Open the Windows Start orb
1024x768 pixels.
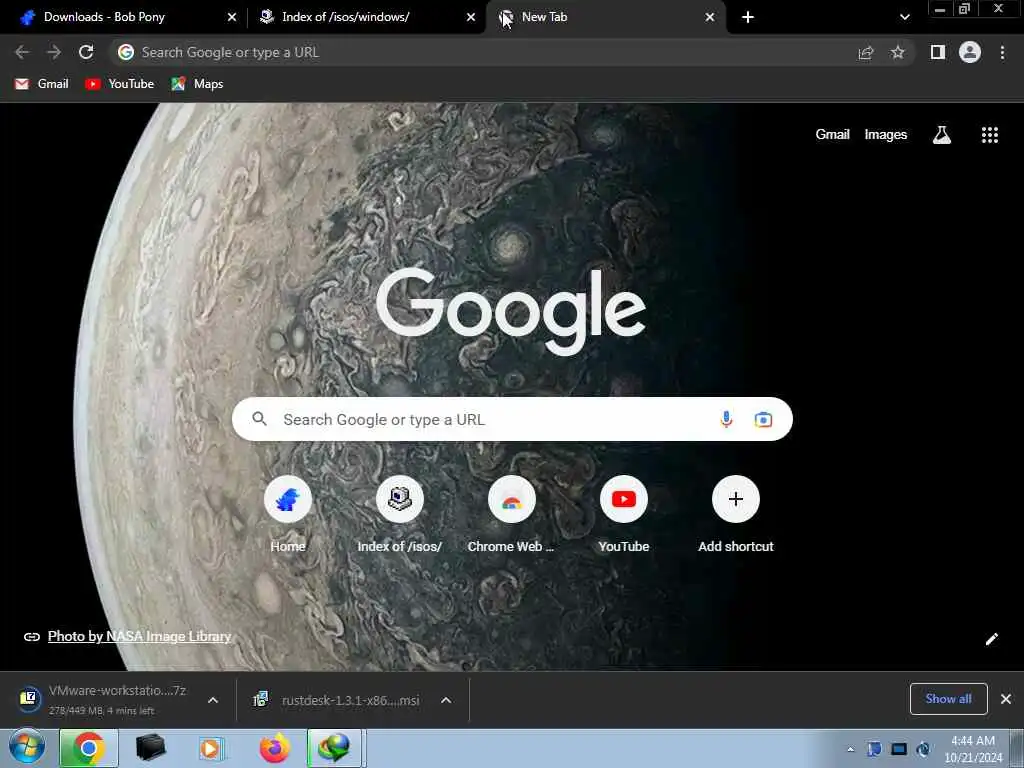click(27, 748)
